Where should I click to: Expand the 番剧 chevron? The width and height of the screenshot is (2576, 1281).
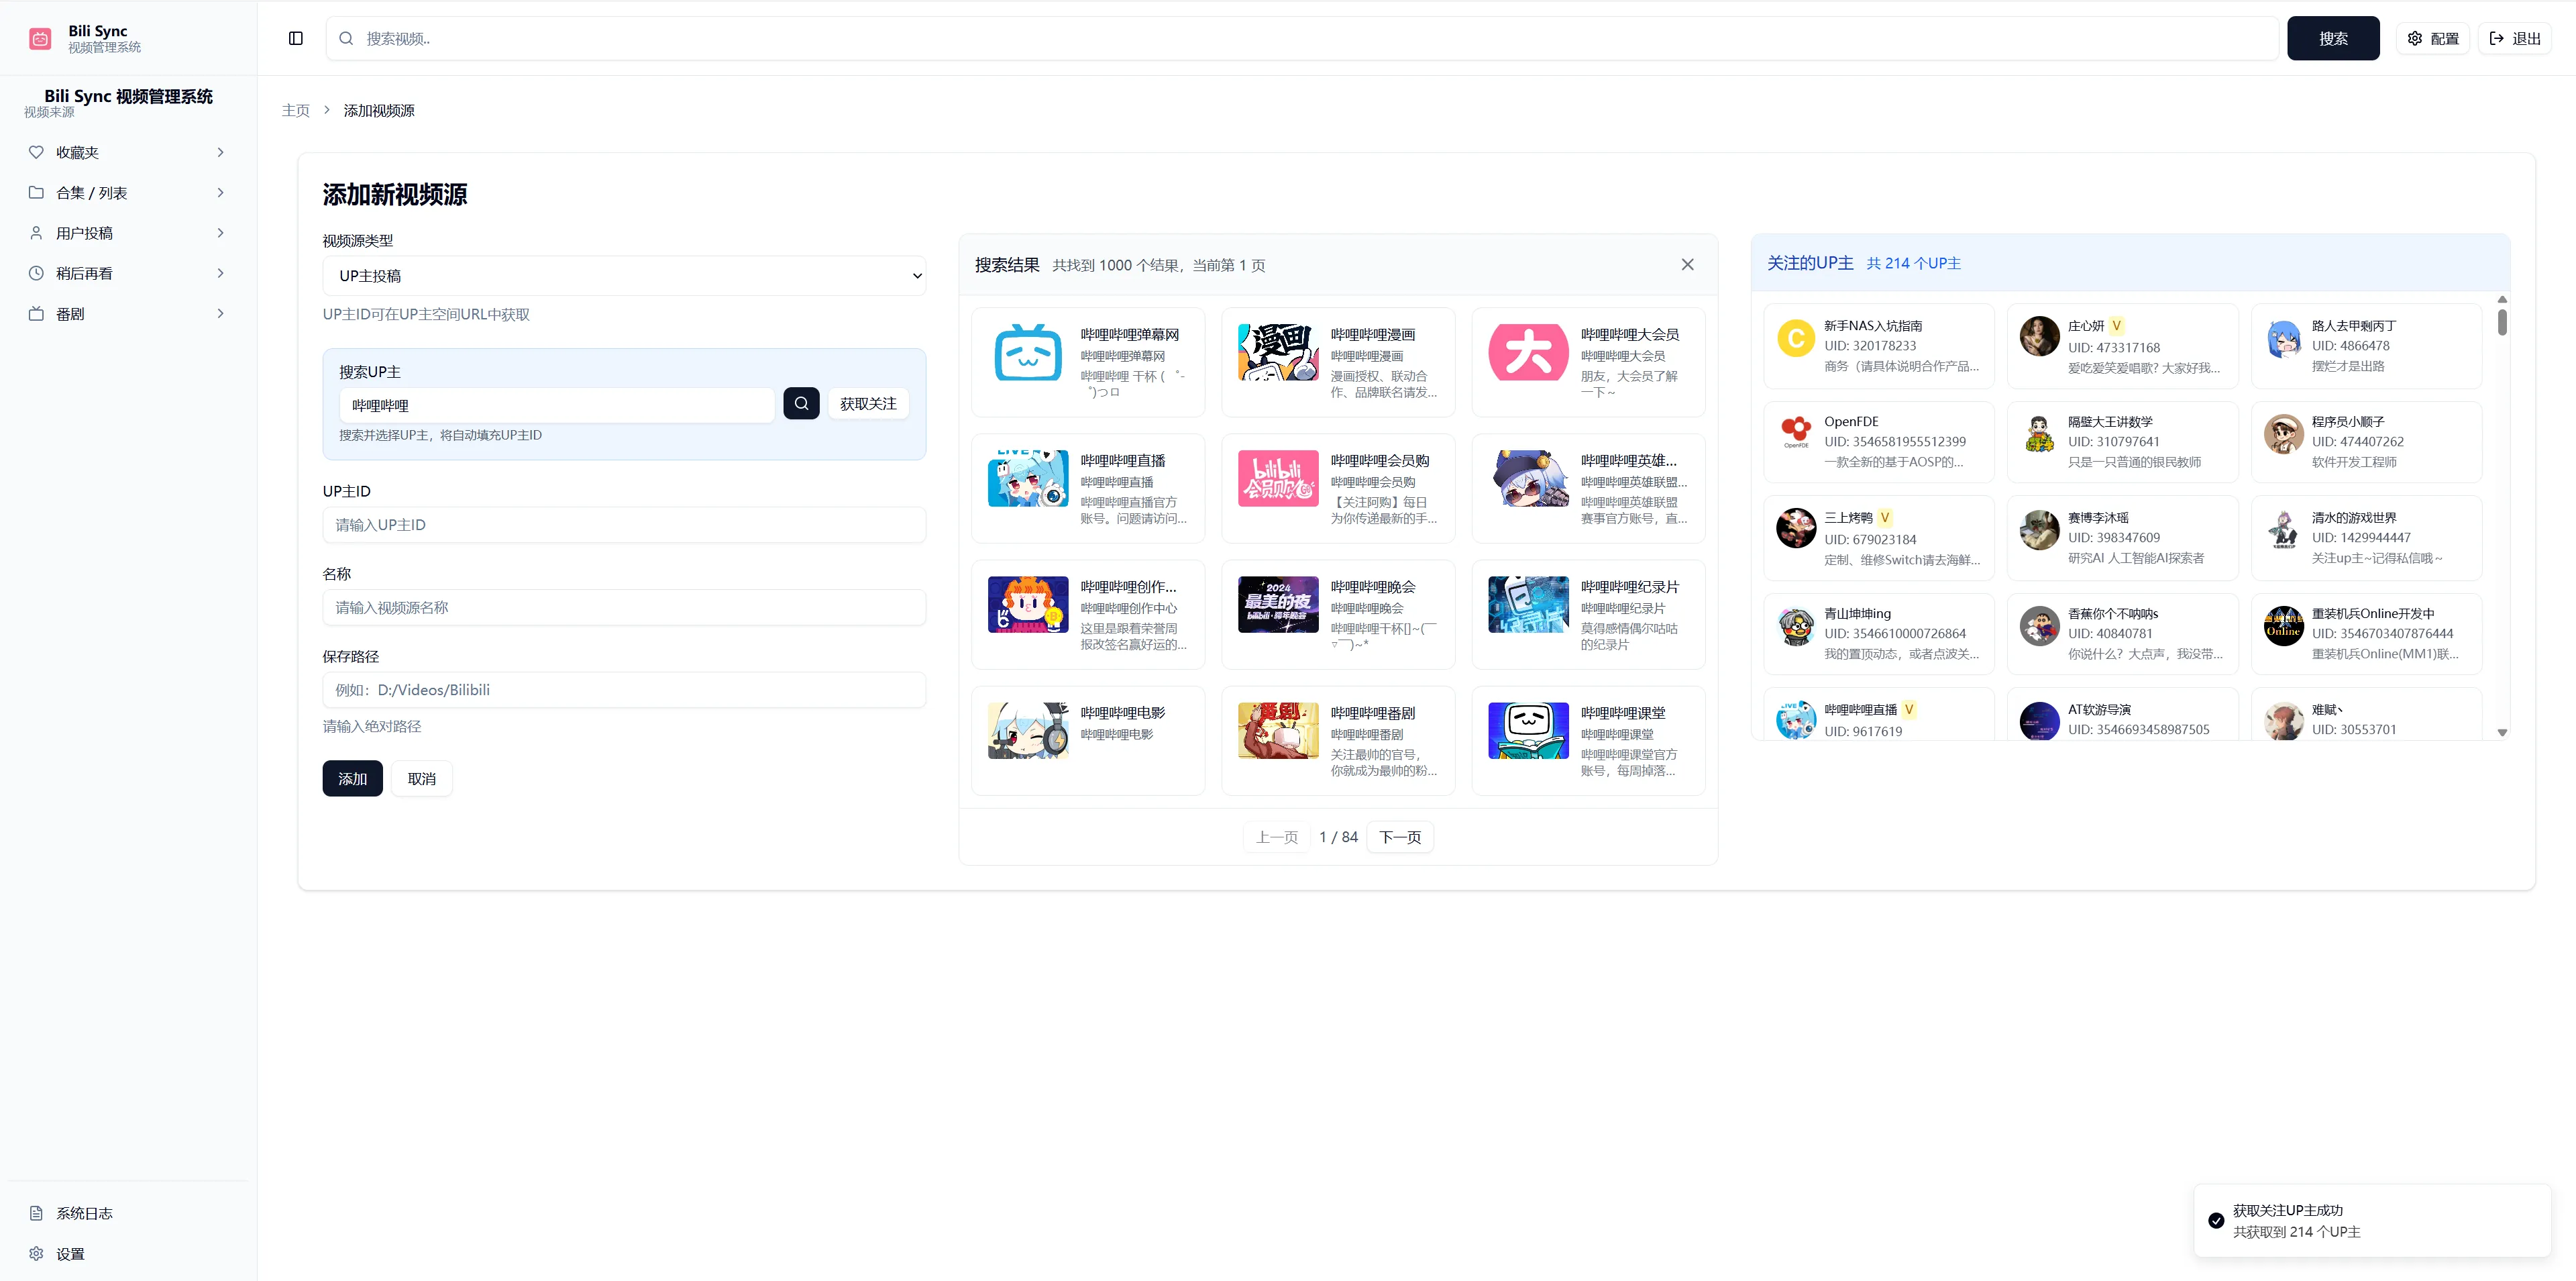click(x=221, y=314)
